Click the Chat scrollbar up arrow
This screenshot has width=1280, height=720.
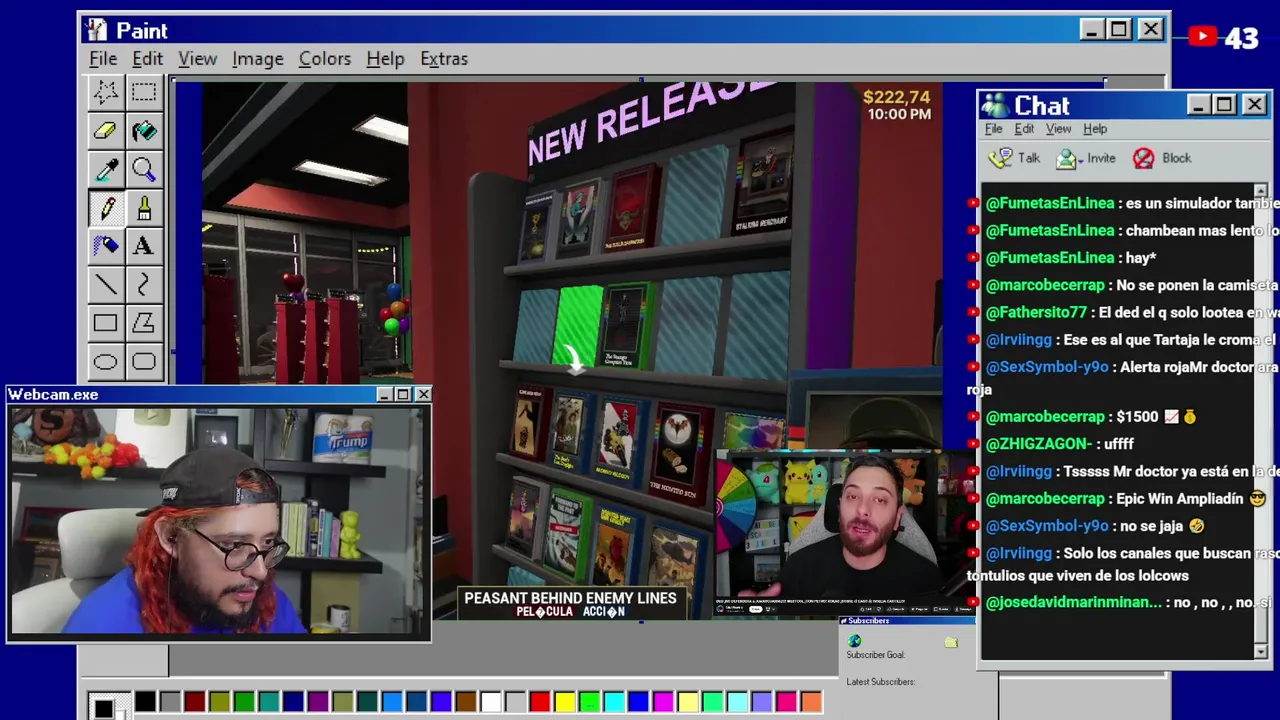1260,190
